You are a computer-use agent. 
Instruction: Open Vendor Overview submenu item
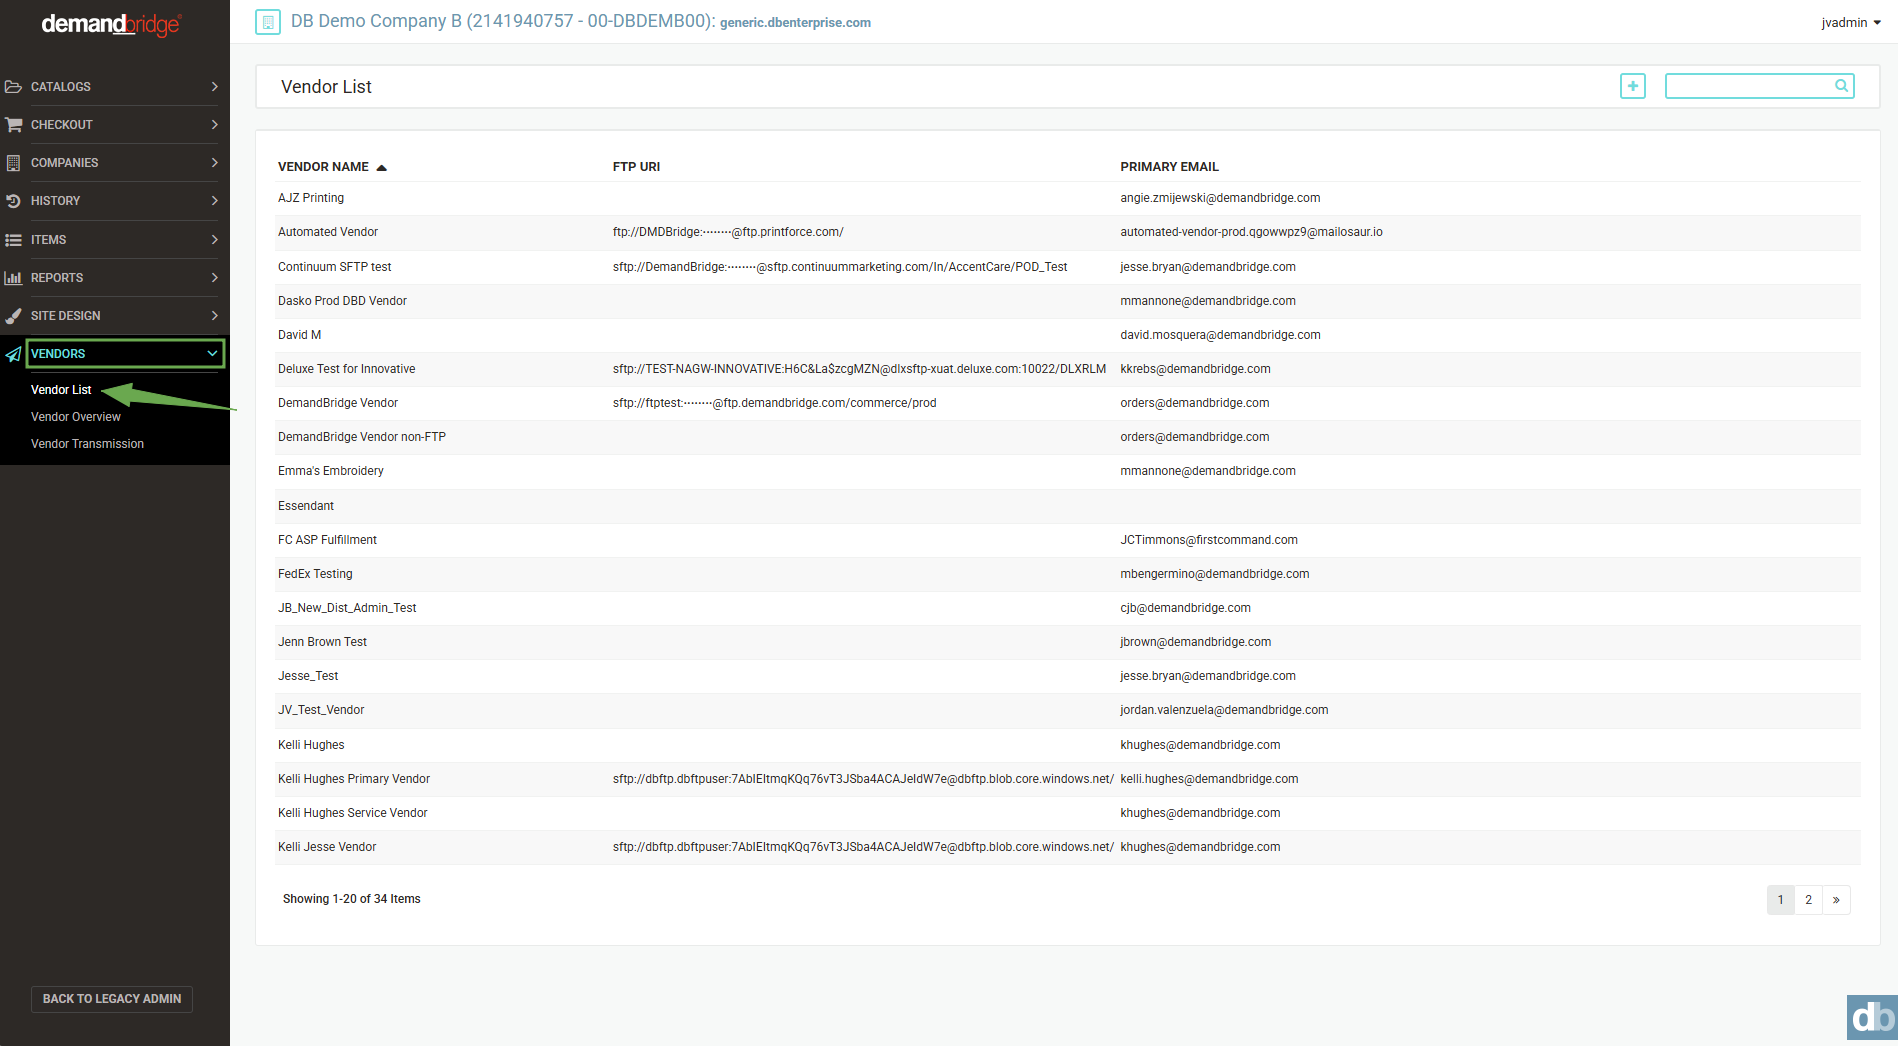click(76, 417)
